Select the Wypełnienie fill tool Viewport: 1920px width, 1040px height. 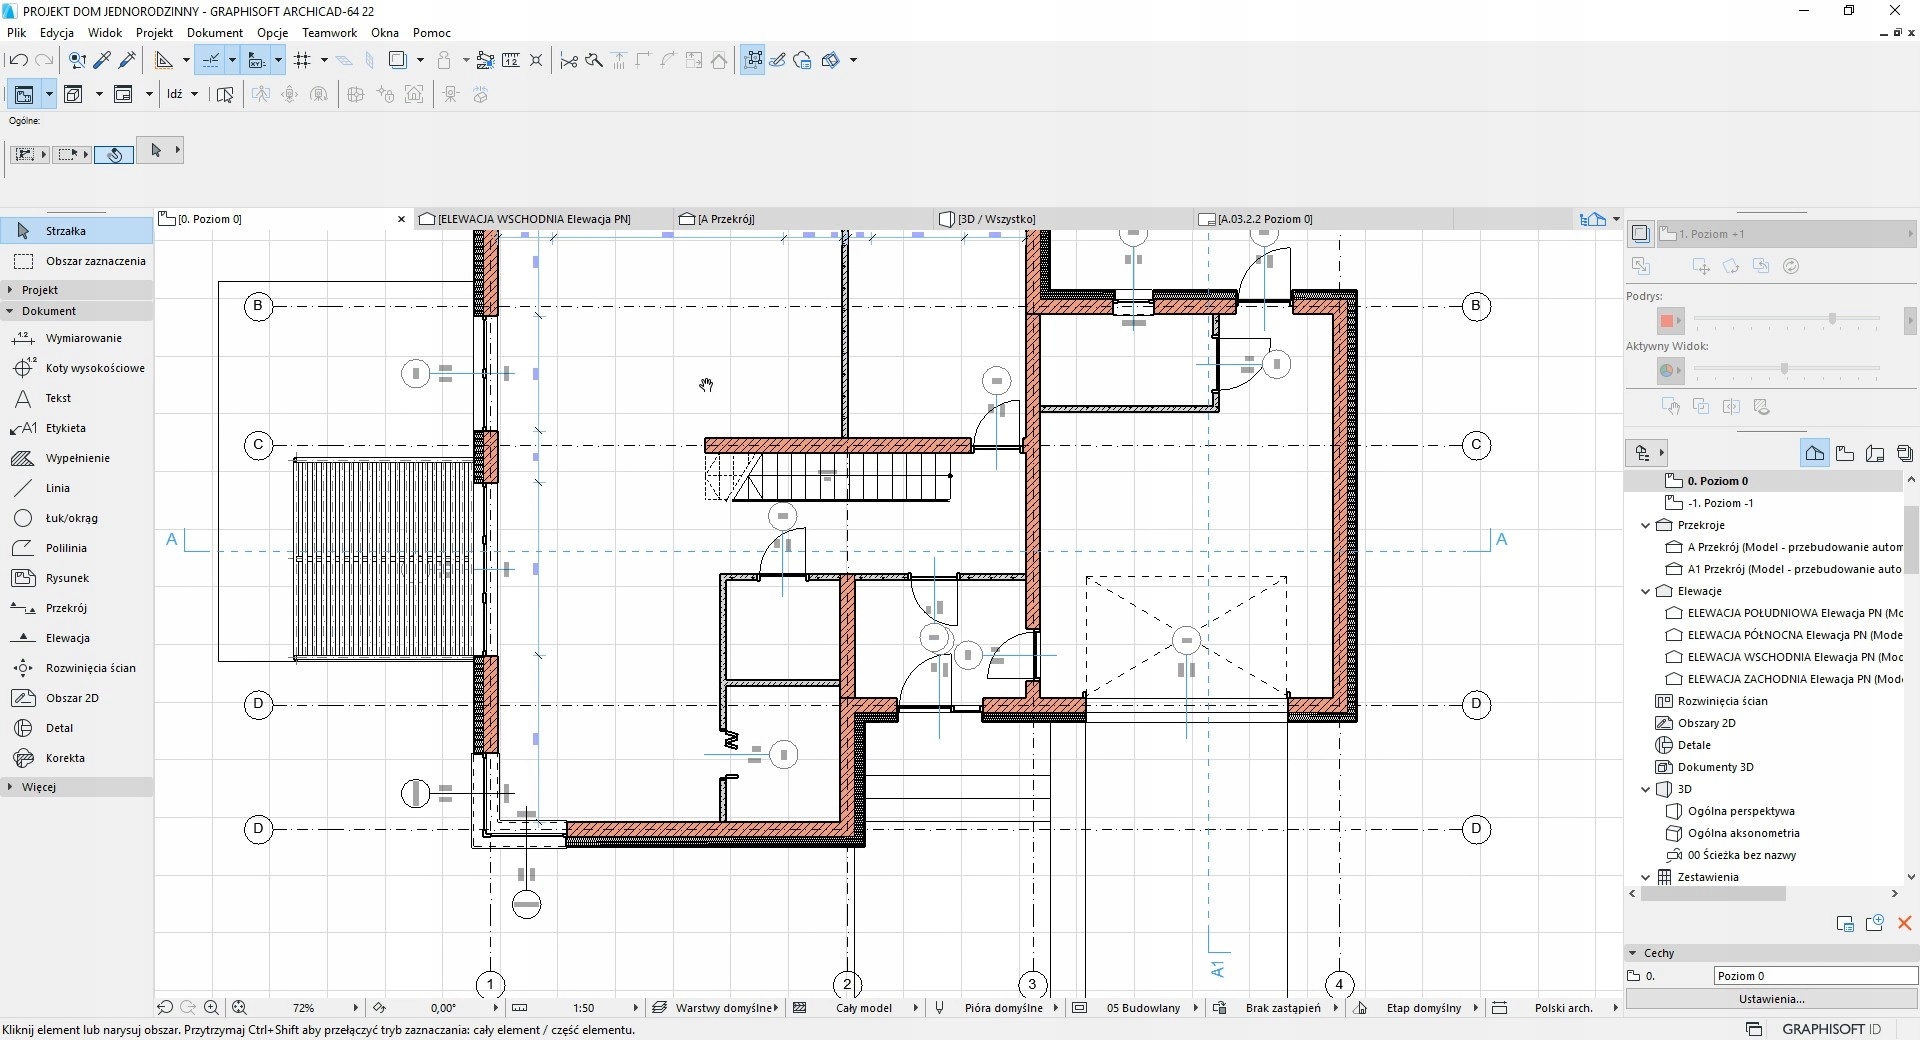click(77, 458)
